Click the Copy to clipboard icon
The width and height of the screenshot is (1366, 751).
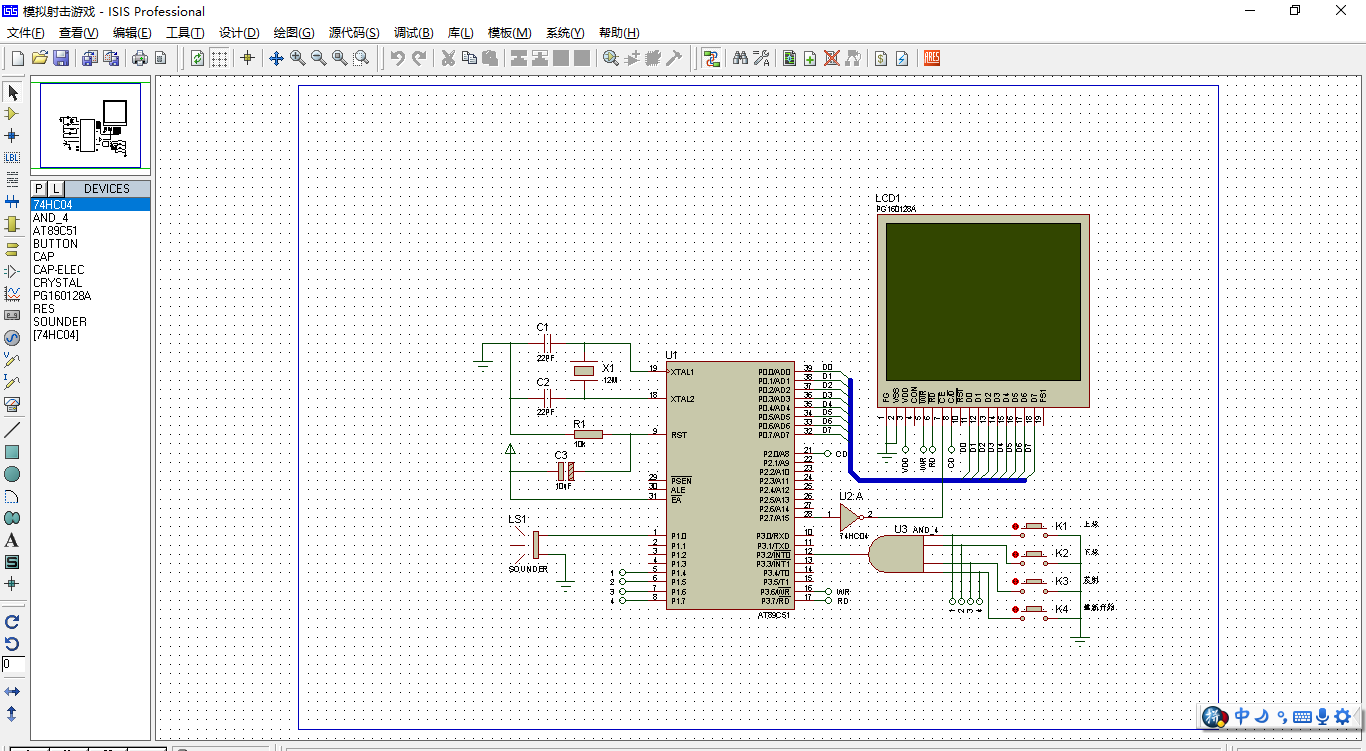[469, 59]
